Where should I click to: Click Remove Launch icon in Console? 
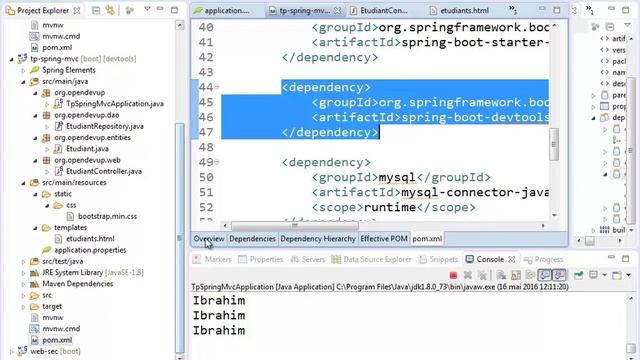(468, 275)
